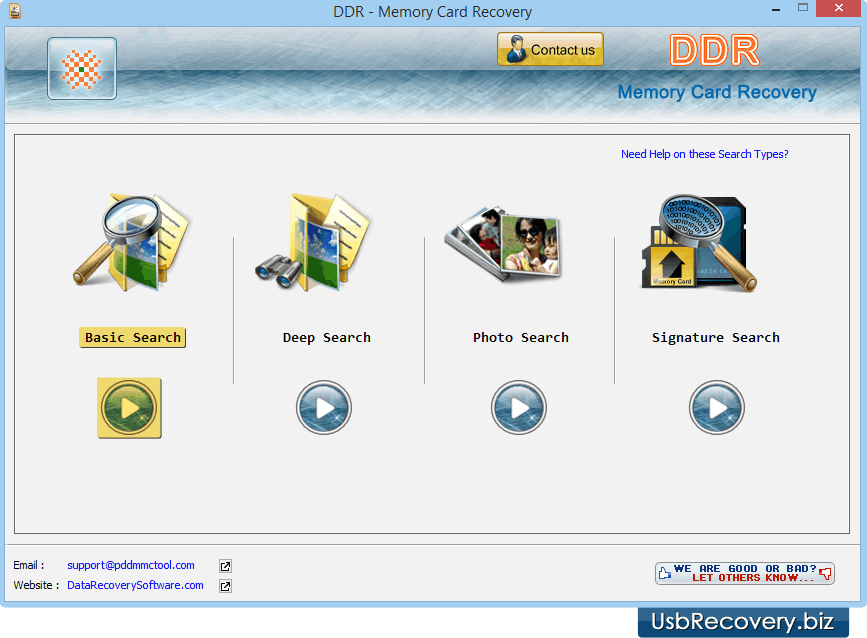The image size is (867, 638).
Task: Click the support@pddmmctool.com email link
Action: (131, 565)
